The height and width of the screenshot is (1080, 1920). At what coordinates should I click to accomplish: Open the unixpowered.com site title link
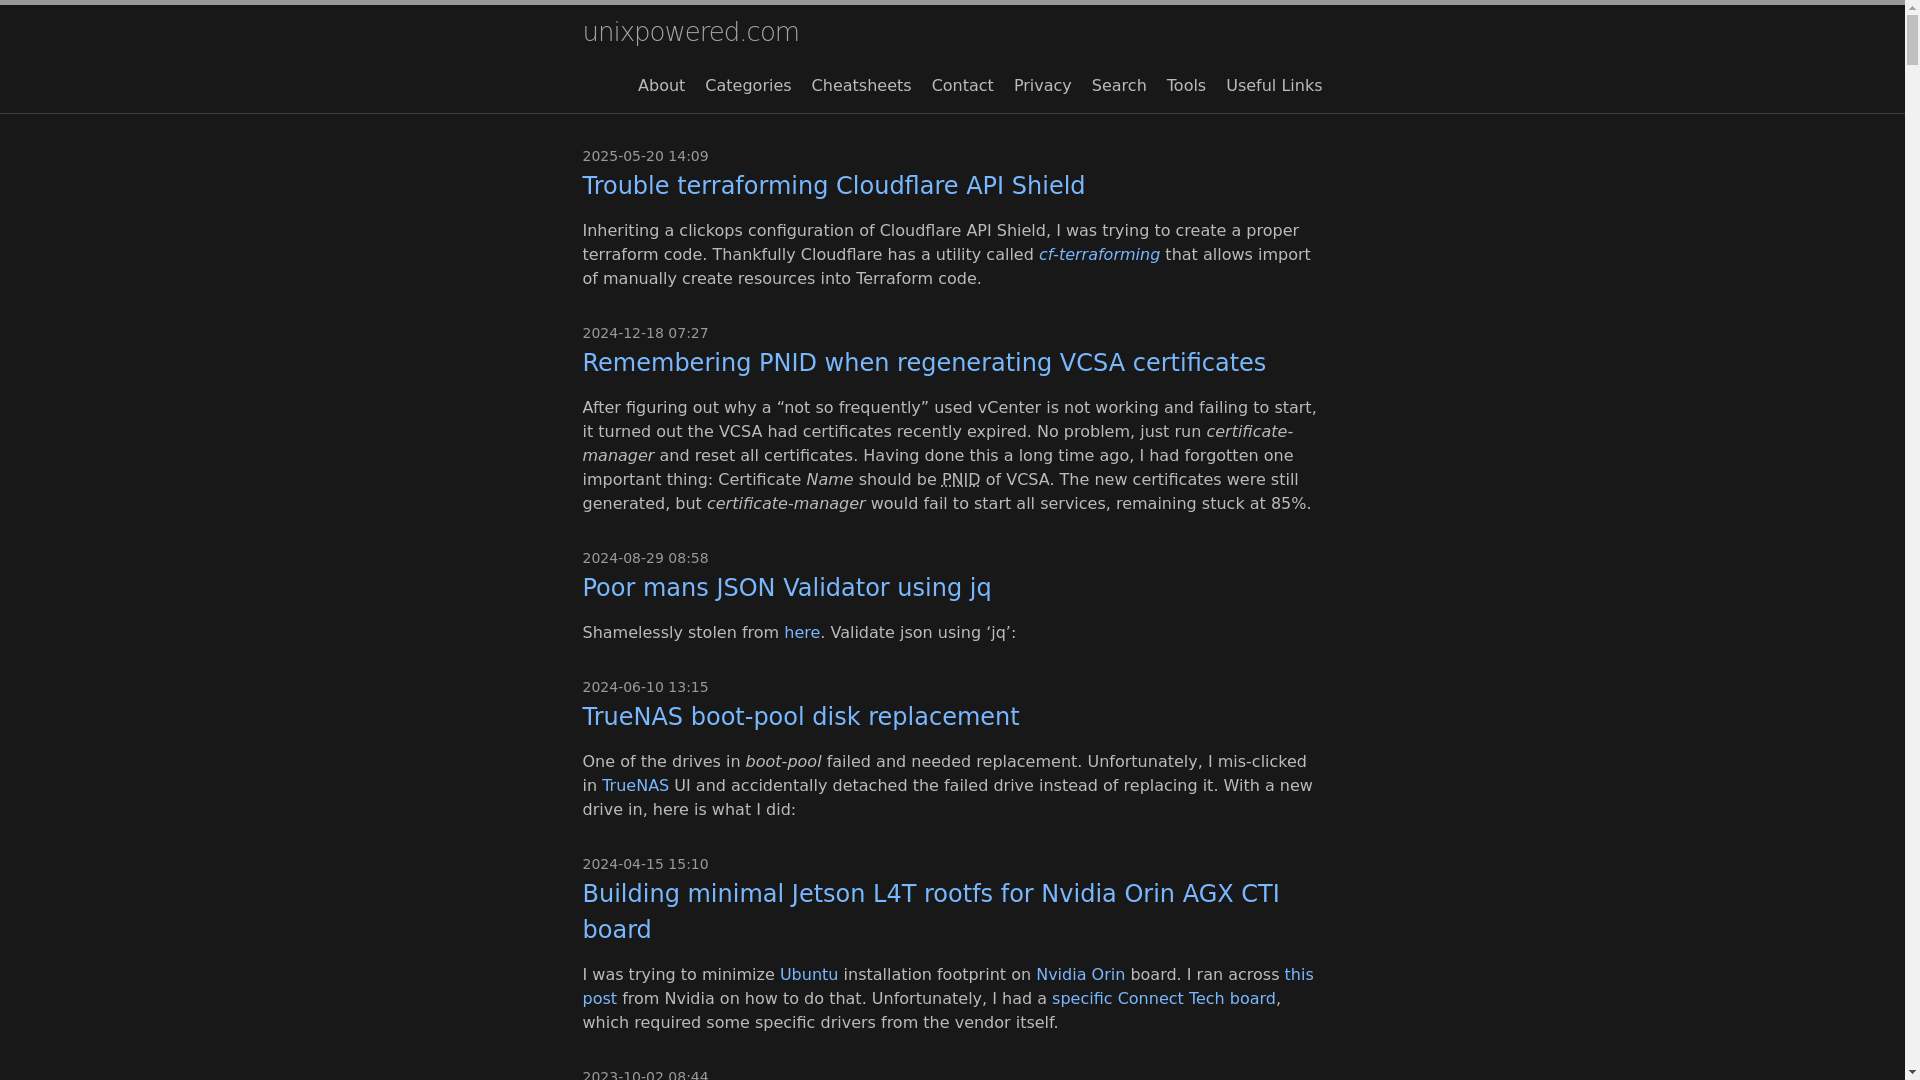point(690,32)
